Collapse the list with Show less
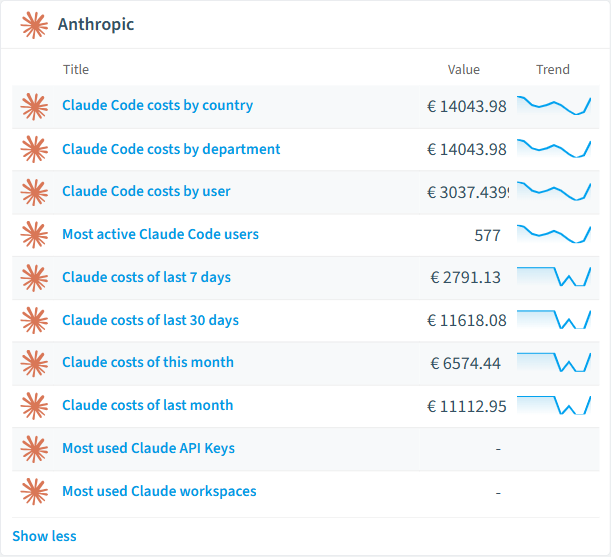The image size is (611, 557). (44, 536)
